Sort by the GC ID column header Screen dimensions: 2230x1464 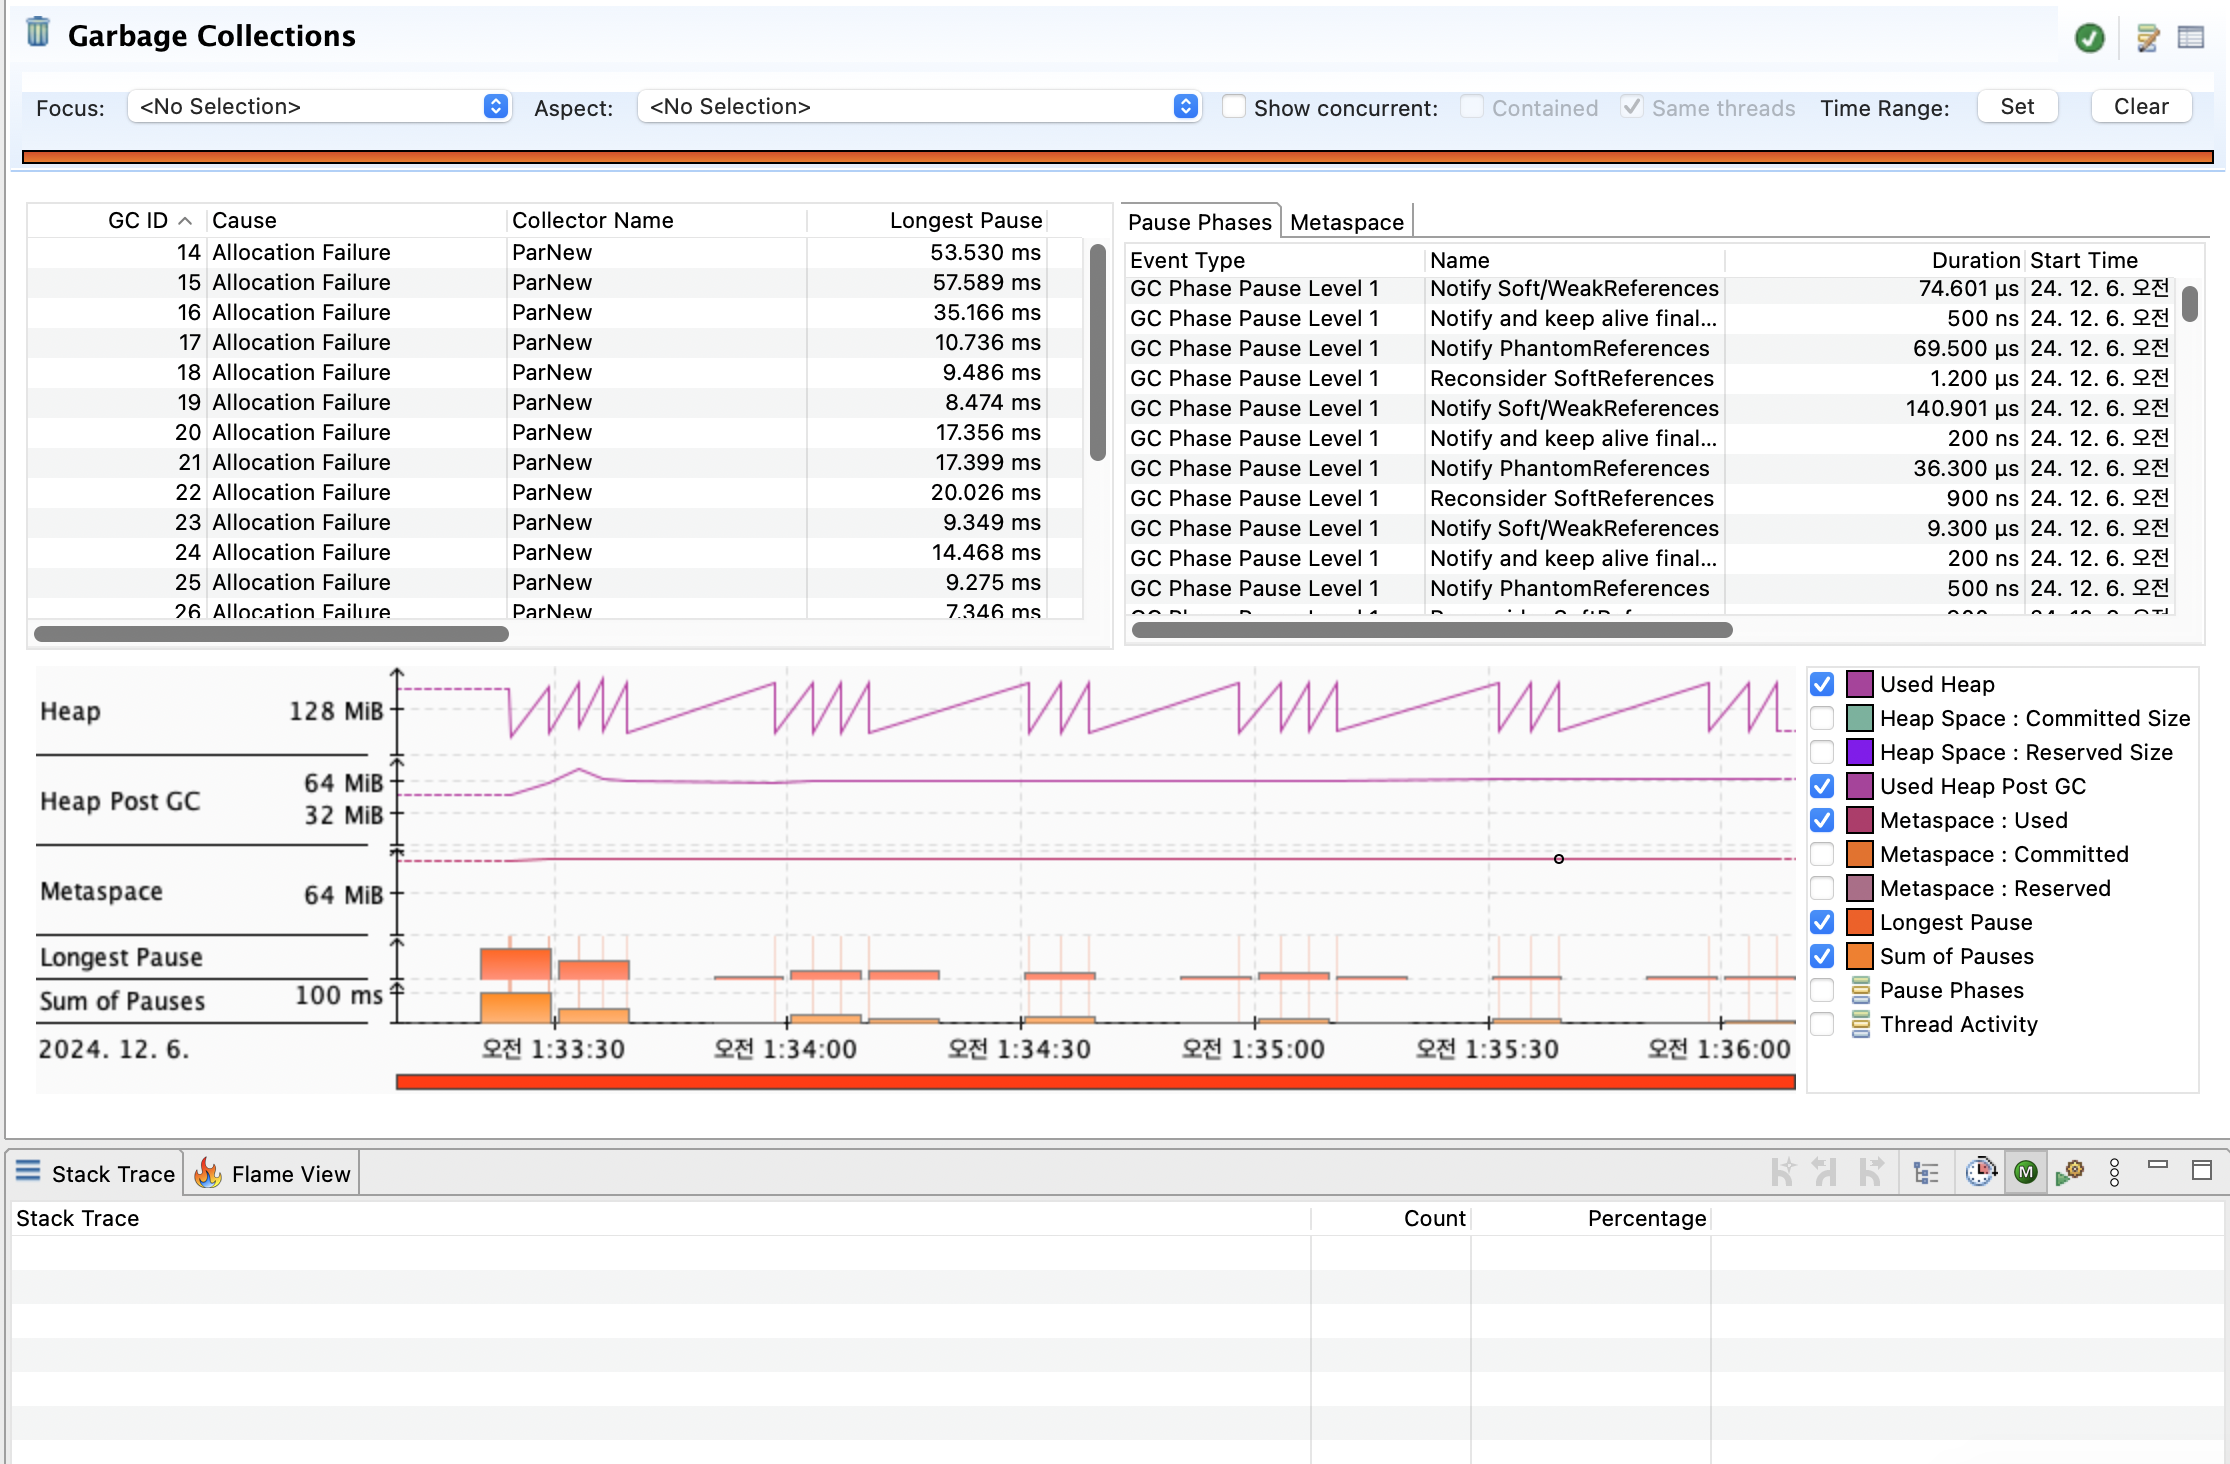click(x=138, y=220)
